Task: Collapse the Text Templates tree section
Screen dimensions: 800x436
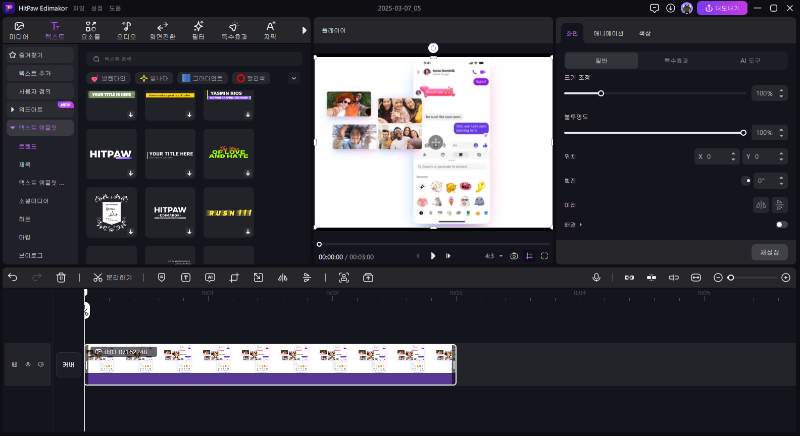Action: click(x=12, y=127)
